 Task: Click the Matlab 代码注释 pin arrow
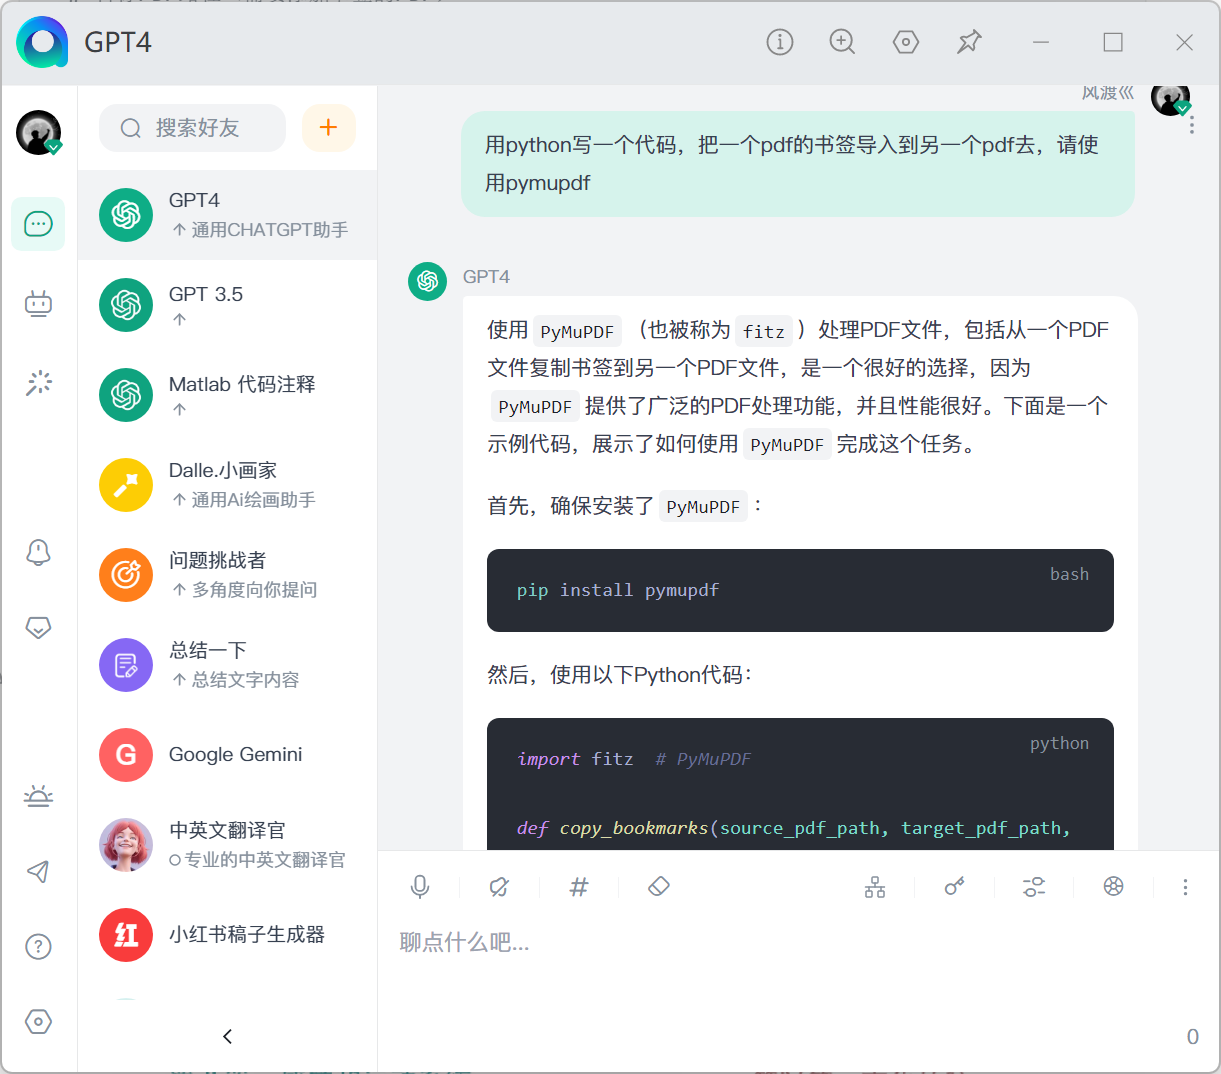tap(180, 410)
